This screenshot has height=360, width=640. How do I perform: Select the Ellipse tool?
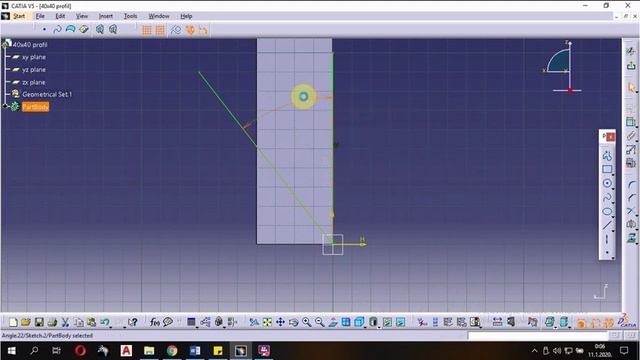tap(607, 211)
